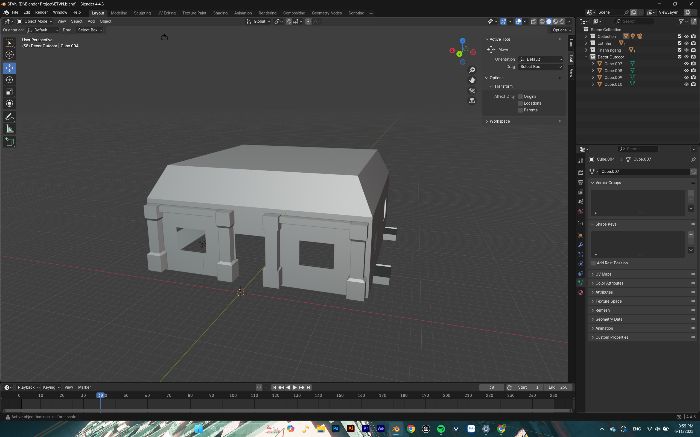Open the Render properties tab
Screen dimensions: 700x437
pos(580,172)
